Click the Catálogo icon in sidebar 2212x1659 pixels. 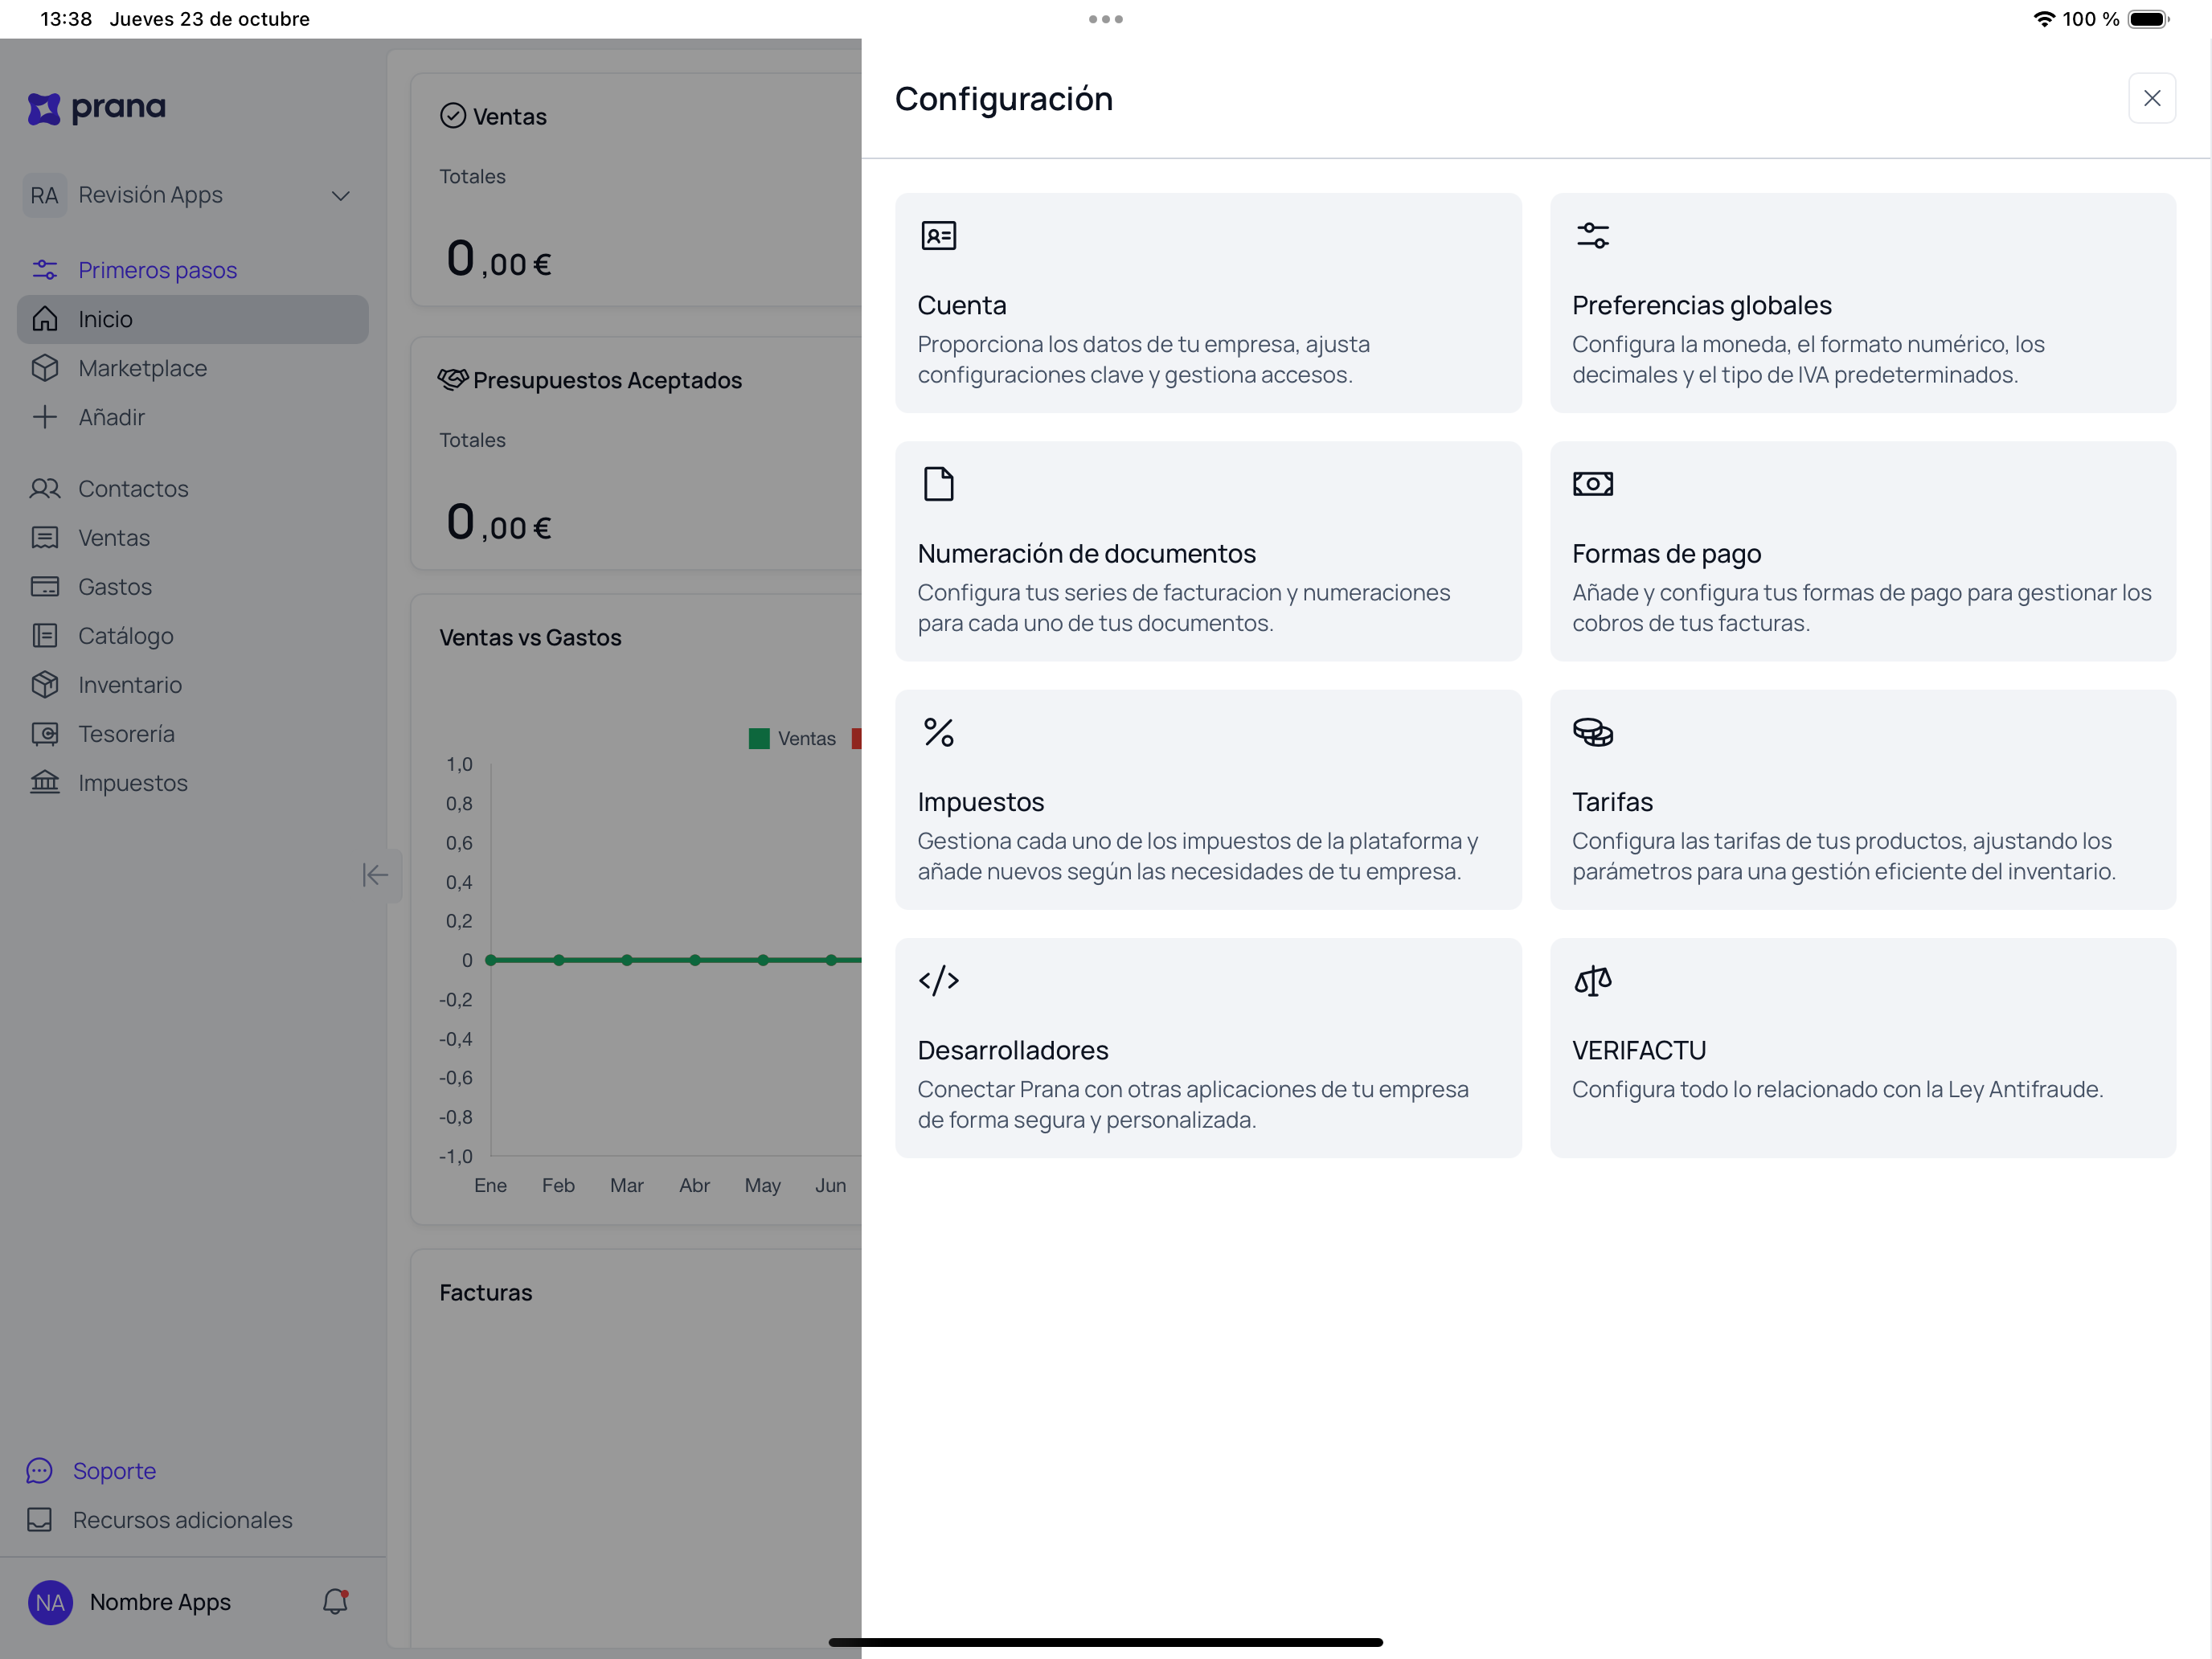click(x=45, y=636)
